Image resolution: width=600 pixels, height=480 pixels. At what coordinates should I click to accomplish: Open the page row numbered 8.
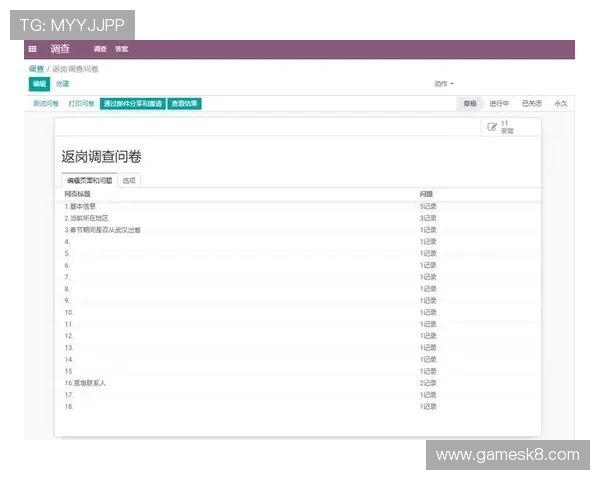[x=298, y=289]
